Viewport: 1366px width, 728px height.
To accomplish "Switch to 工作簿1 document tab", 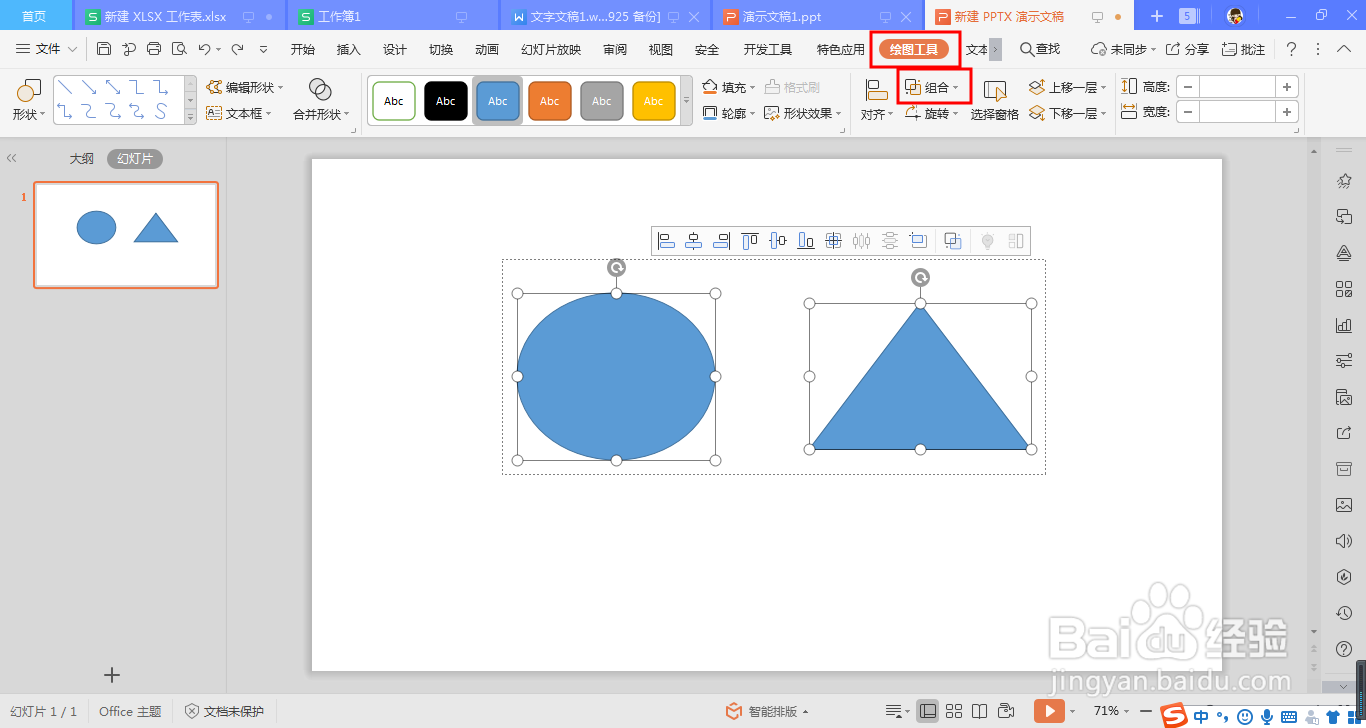I will (340, 17).
